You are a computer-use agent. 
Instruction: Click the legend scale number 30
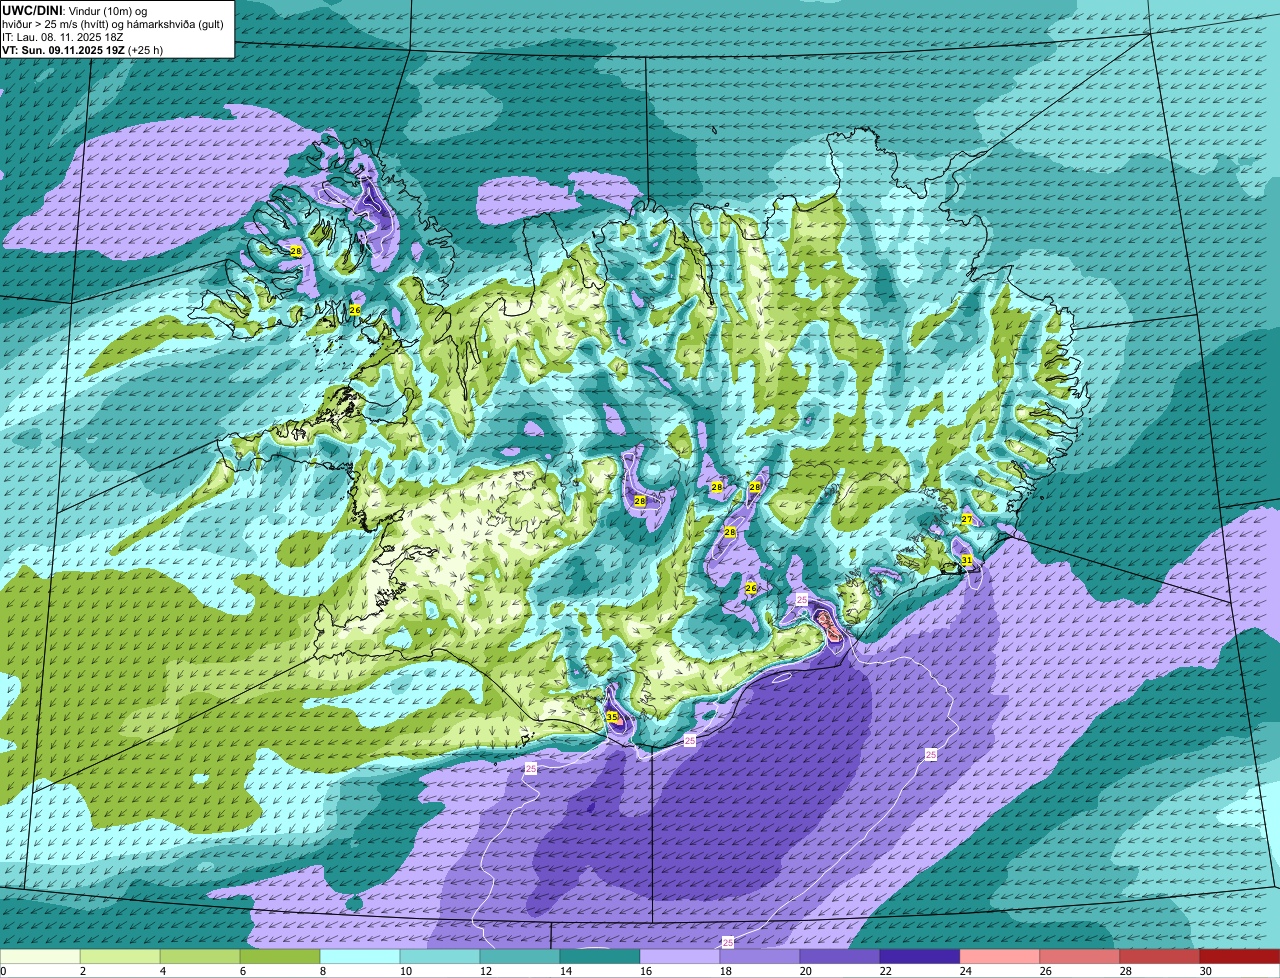1206,971
